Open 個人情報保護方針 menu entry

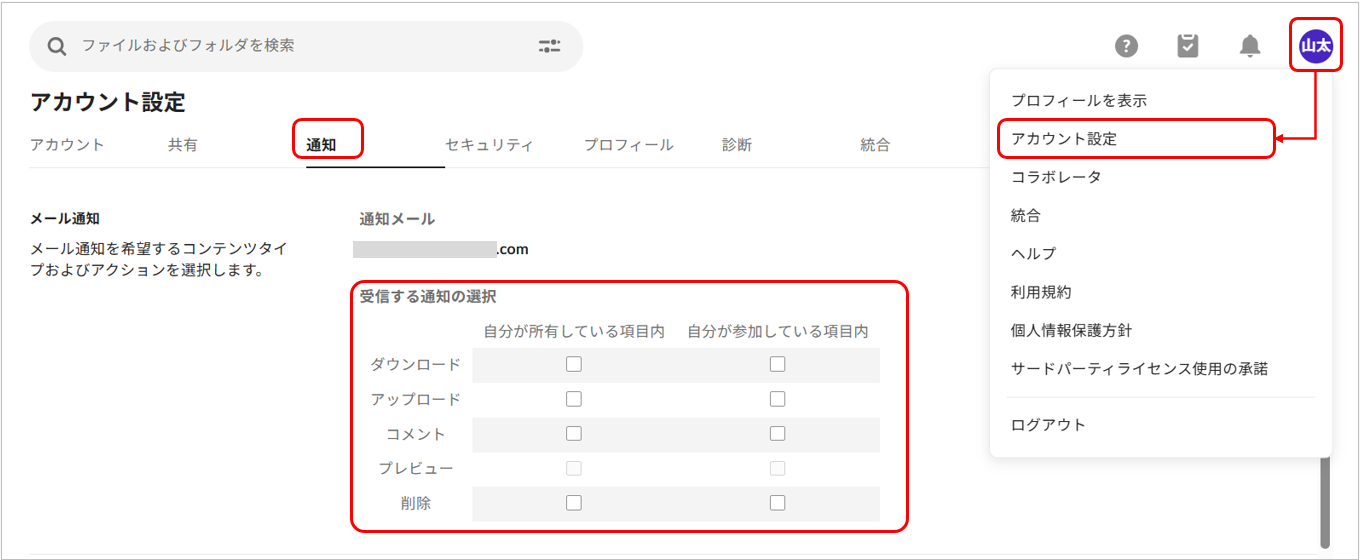pos(1071,330)
